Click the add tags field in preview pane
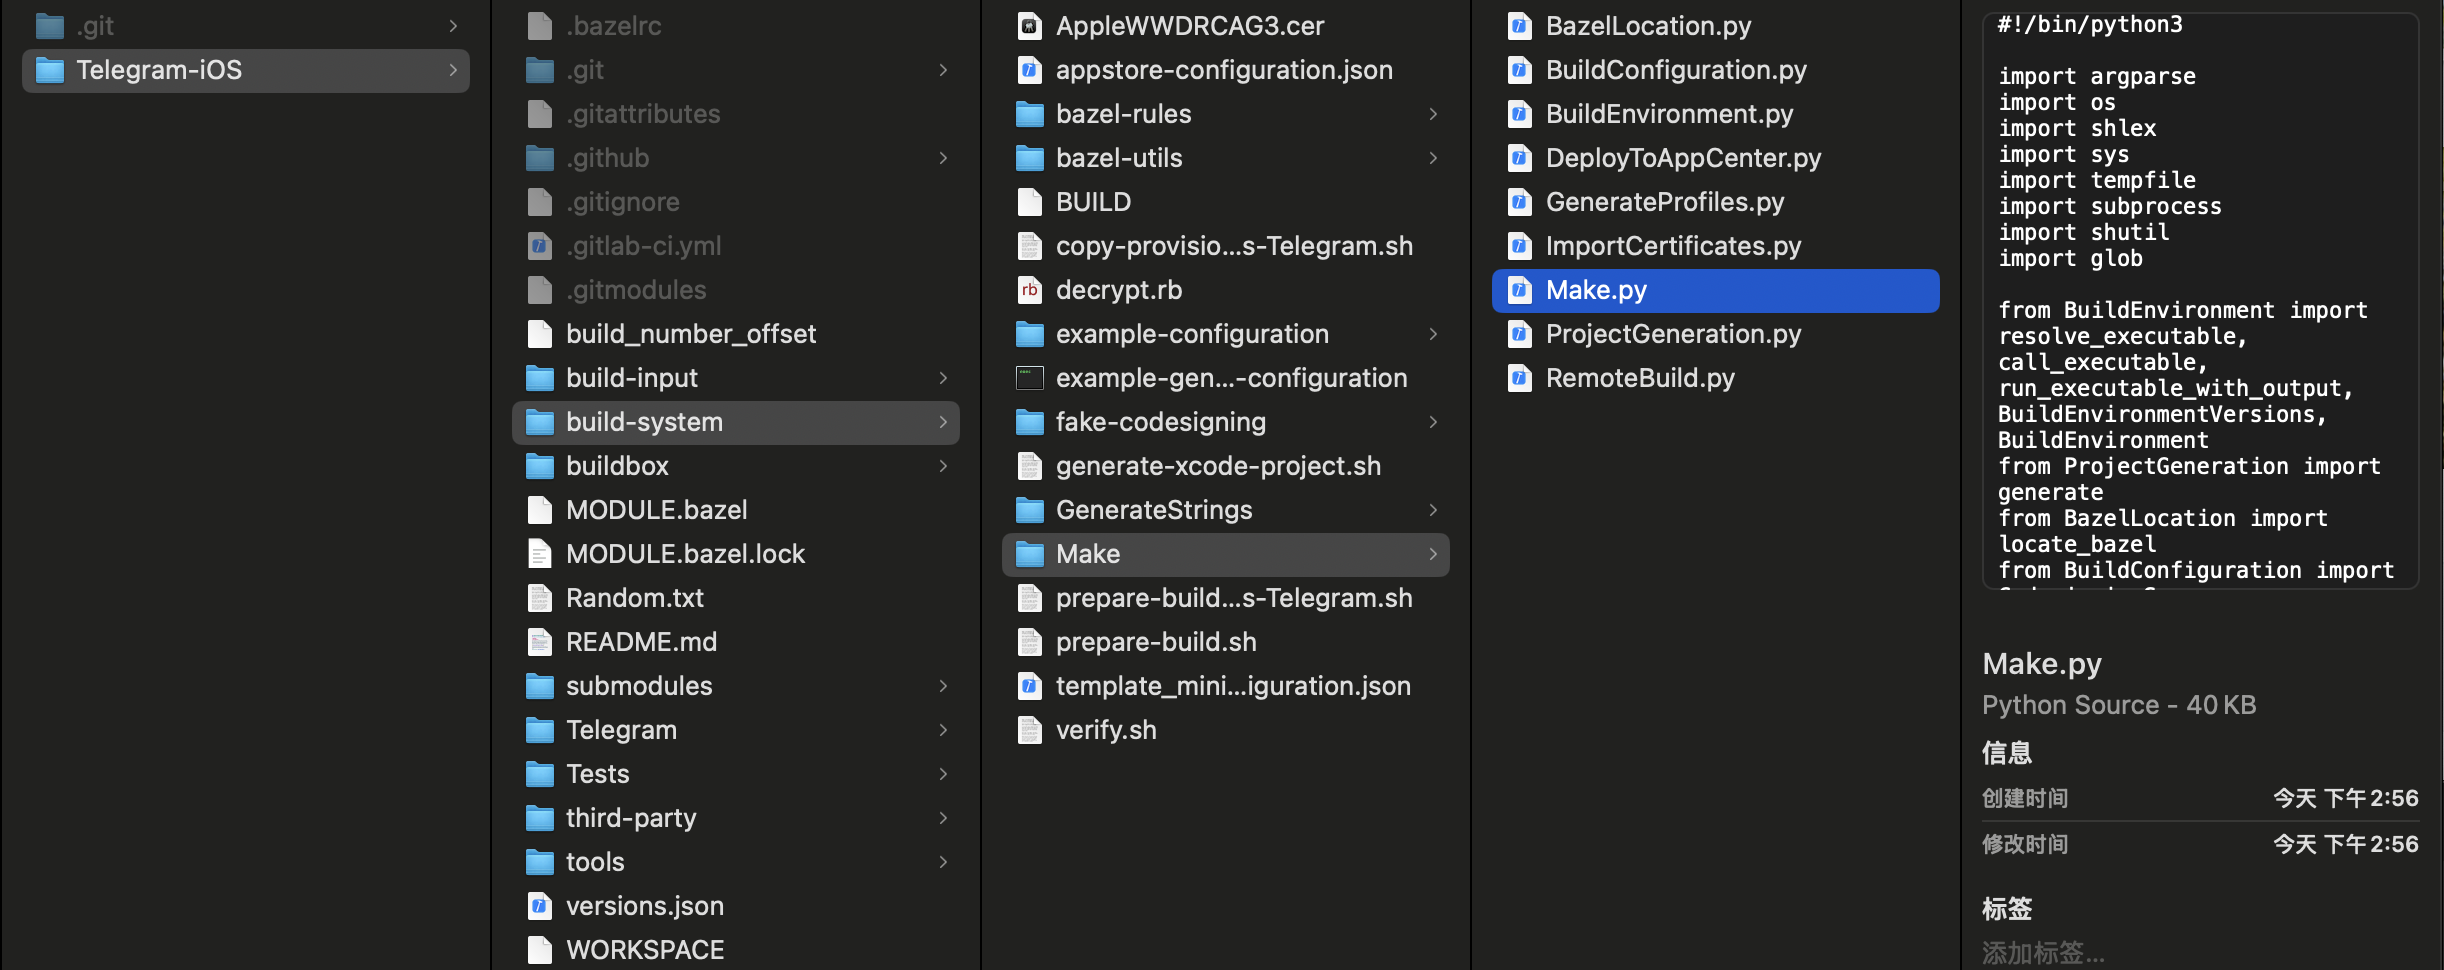 coord(2043,953)
